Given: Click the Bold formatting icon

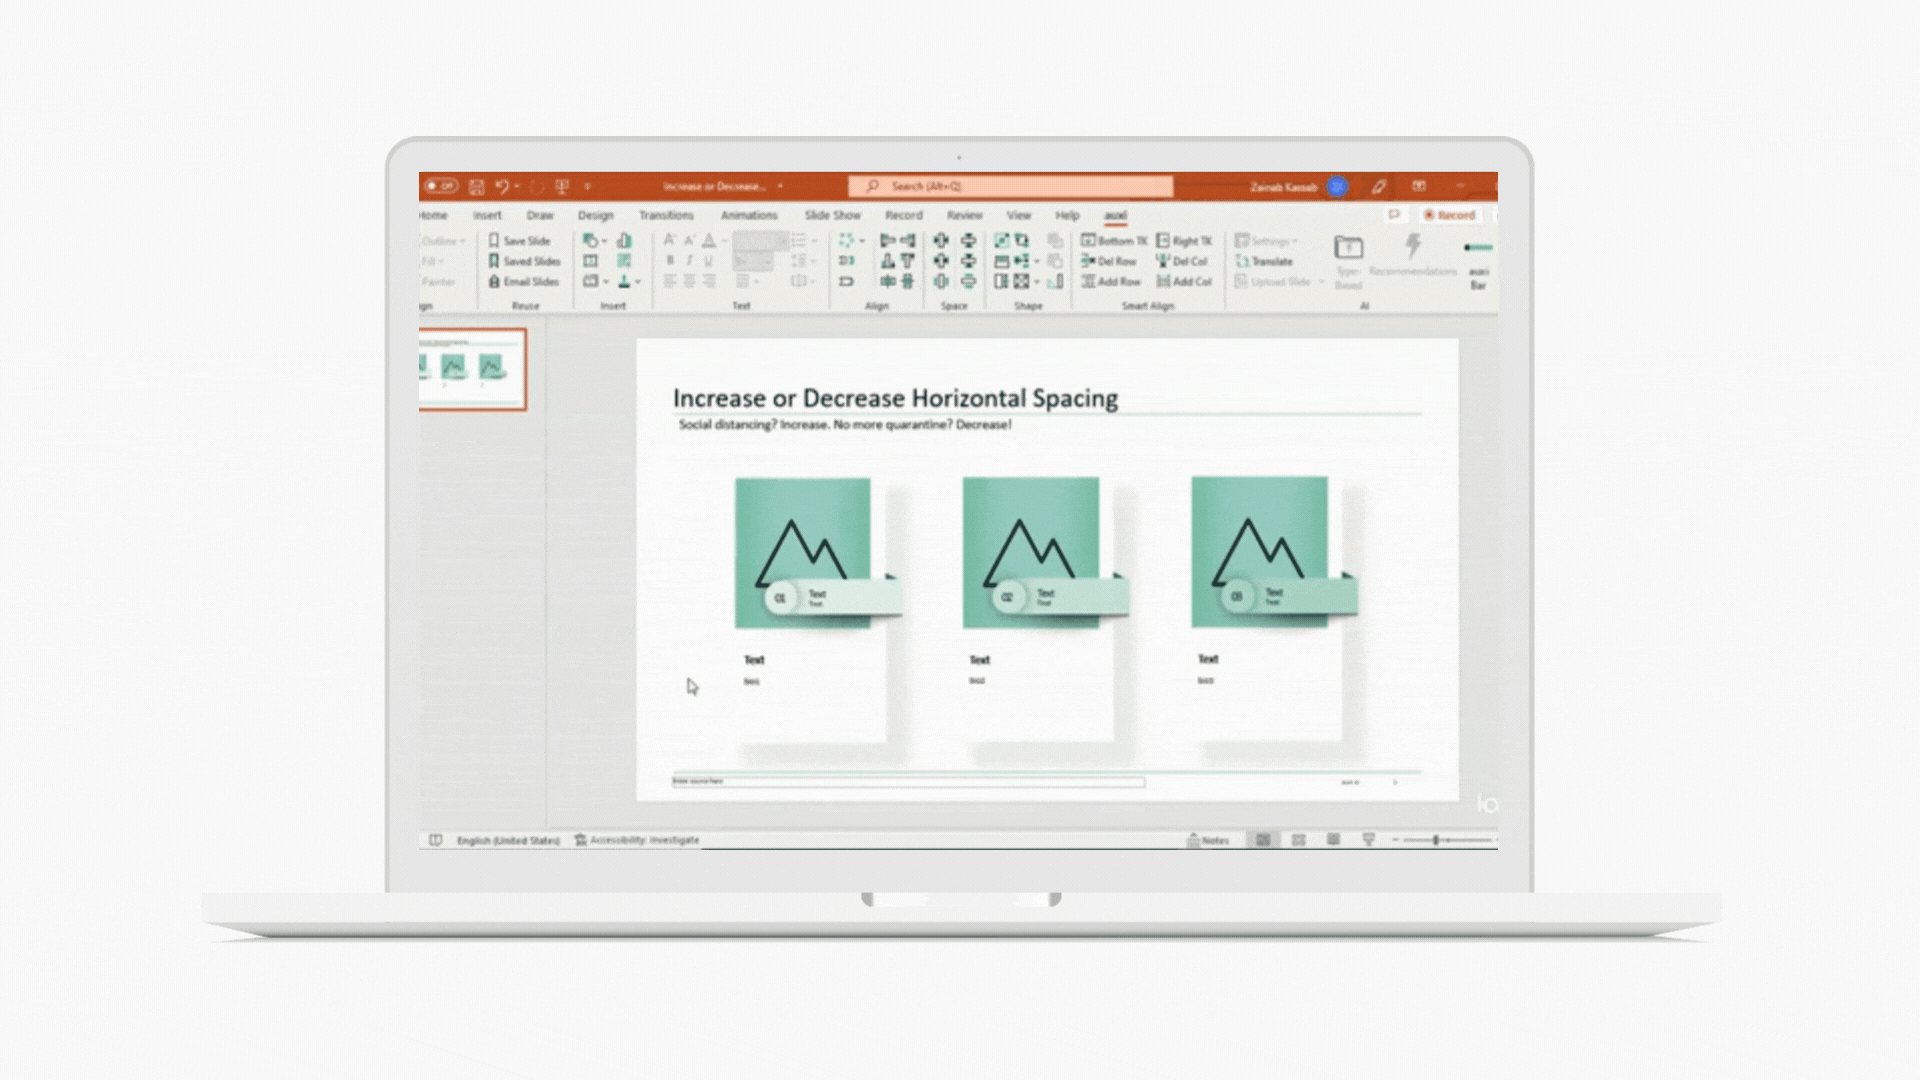Looking at the screenshot, I should pyautogui.click(x=670, y=261).
